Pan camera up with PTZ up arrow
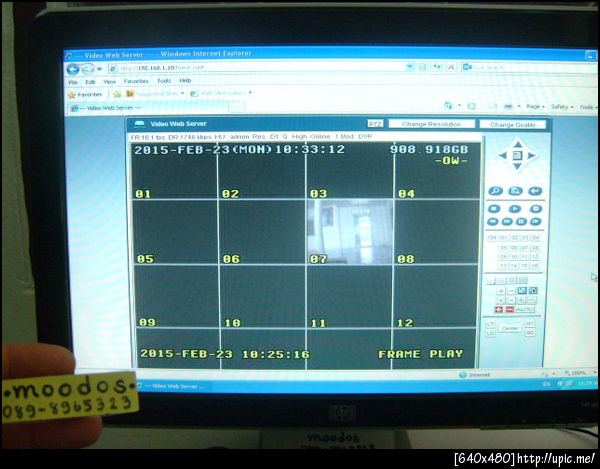600x469 pixels. tap(518, 145)
